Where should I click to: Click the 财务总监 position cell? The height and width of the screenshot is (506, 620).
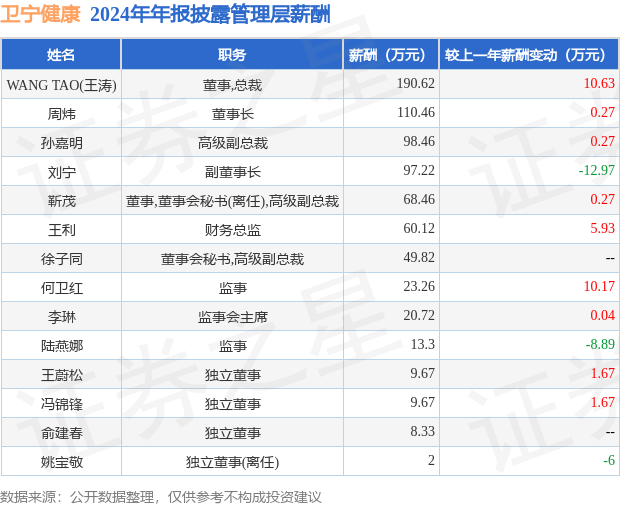pos(232,230)
